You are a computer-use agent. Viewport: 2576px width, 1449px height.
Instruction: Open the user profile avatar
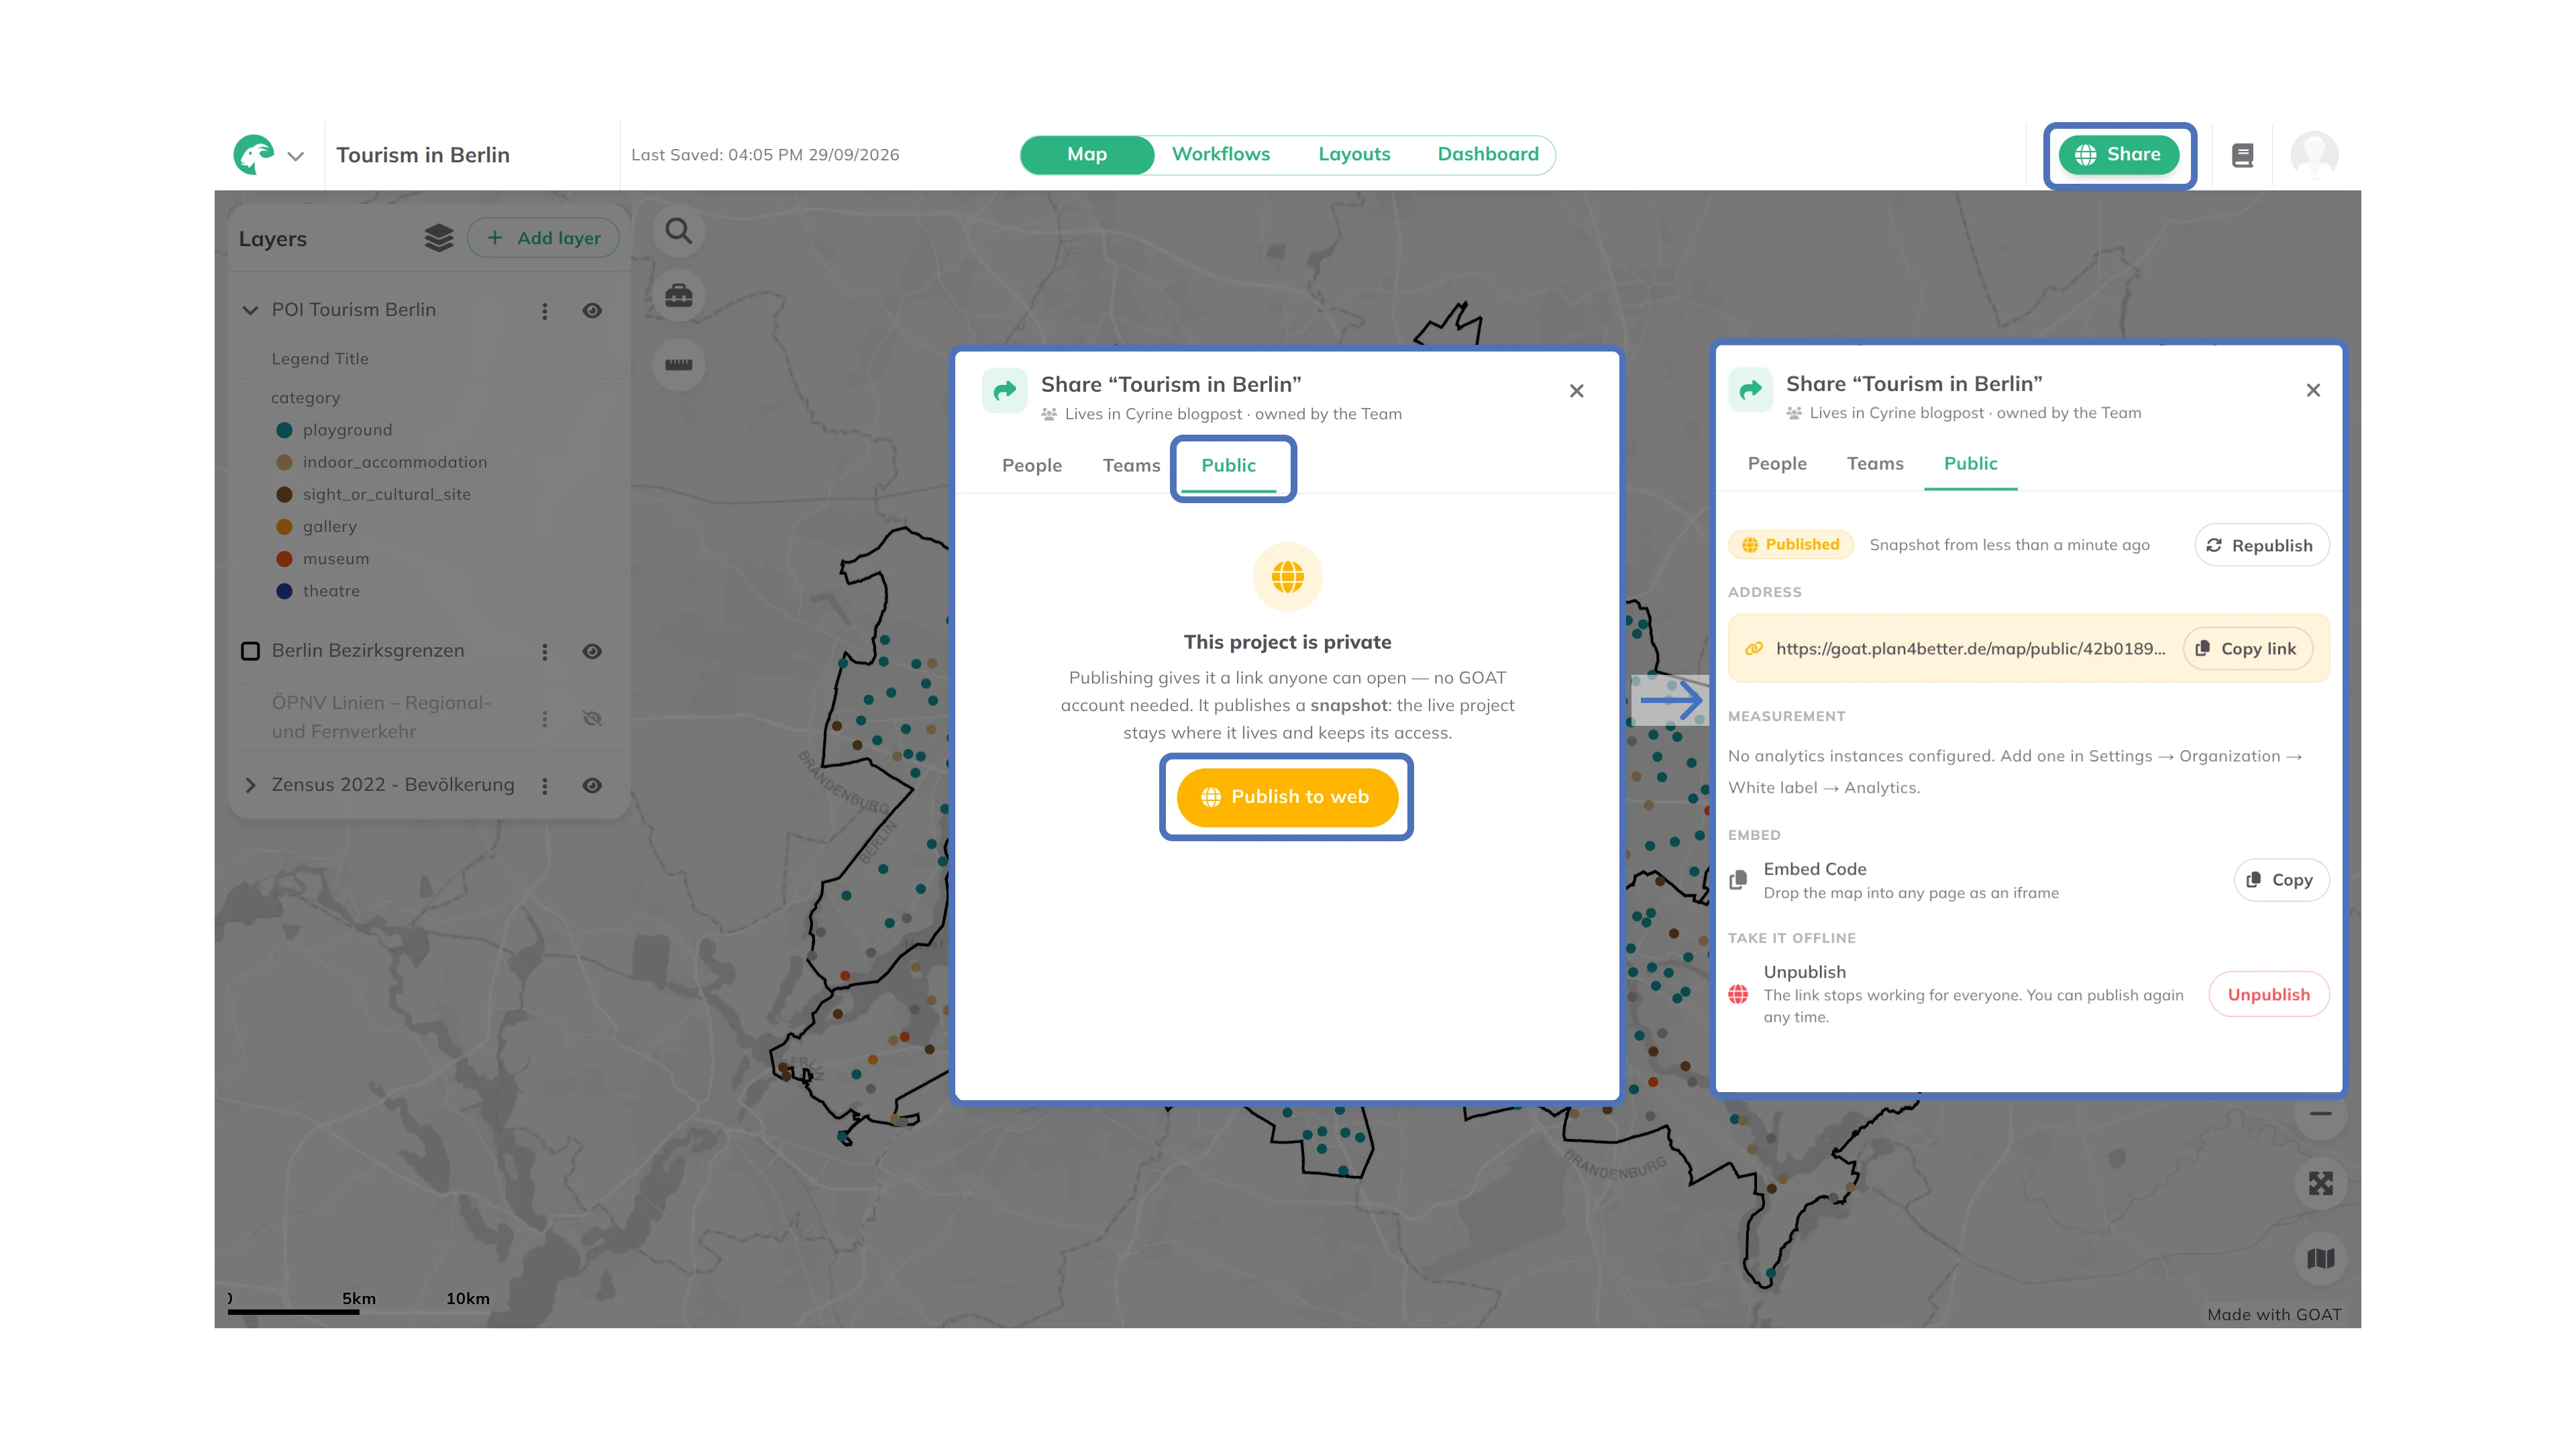tap(2315, 155)
